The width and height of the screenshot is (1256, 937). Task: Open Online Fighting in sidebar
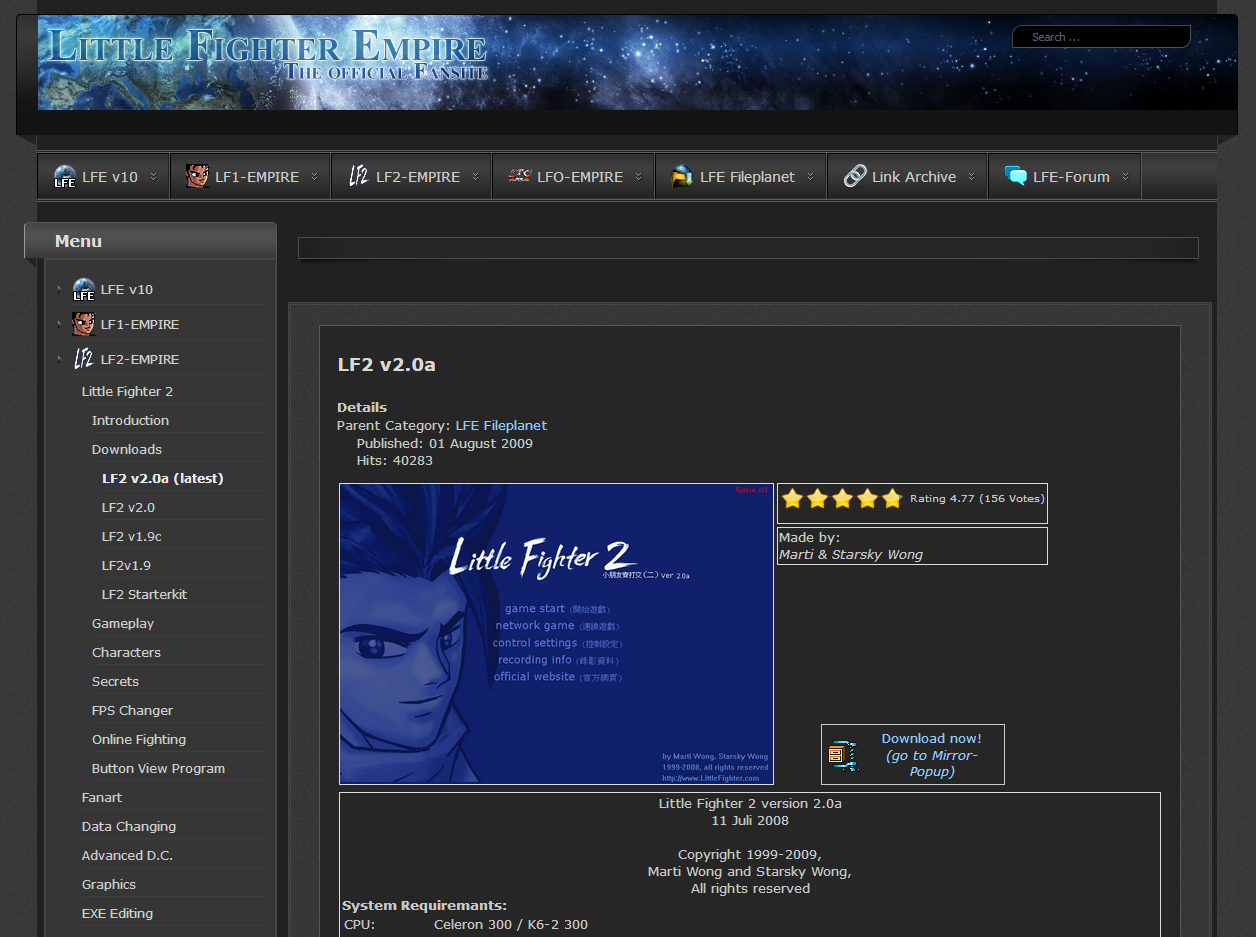[139, 739]
